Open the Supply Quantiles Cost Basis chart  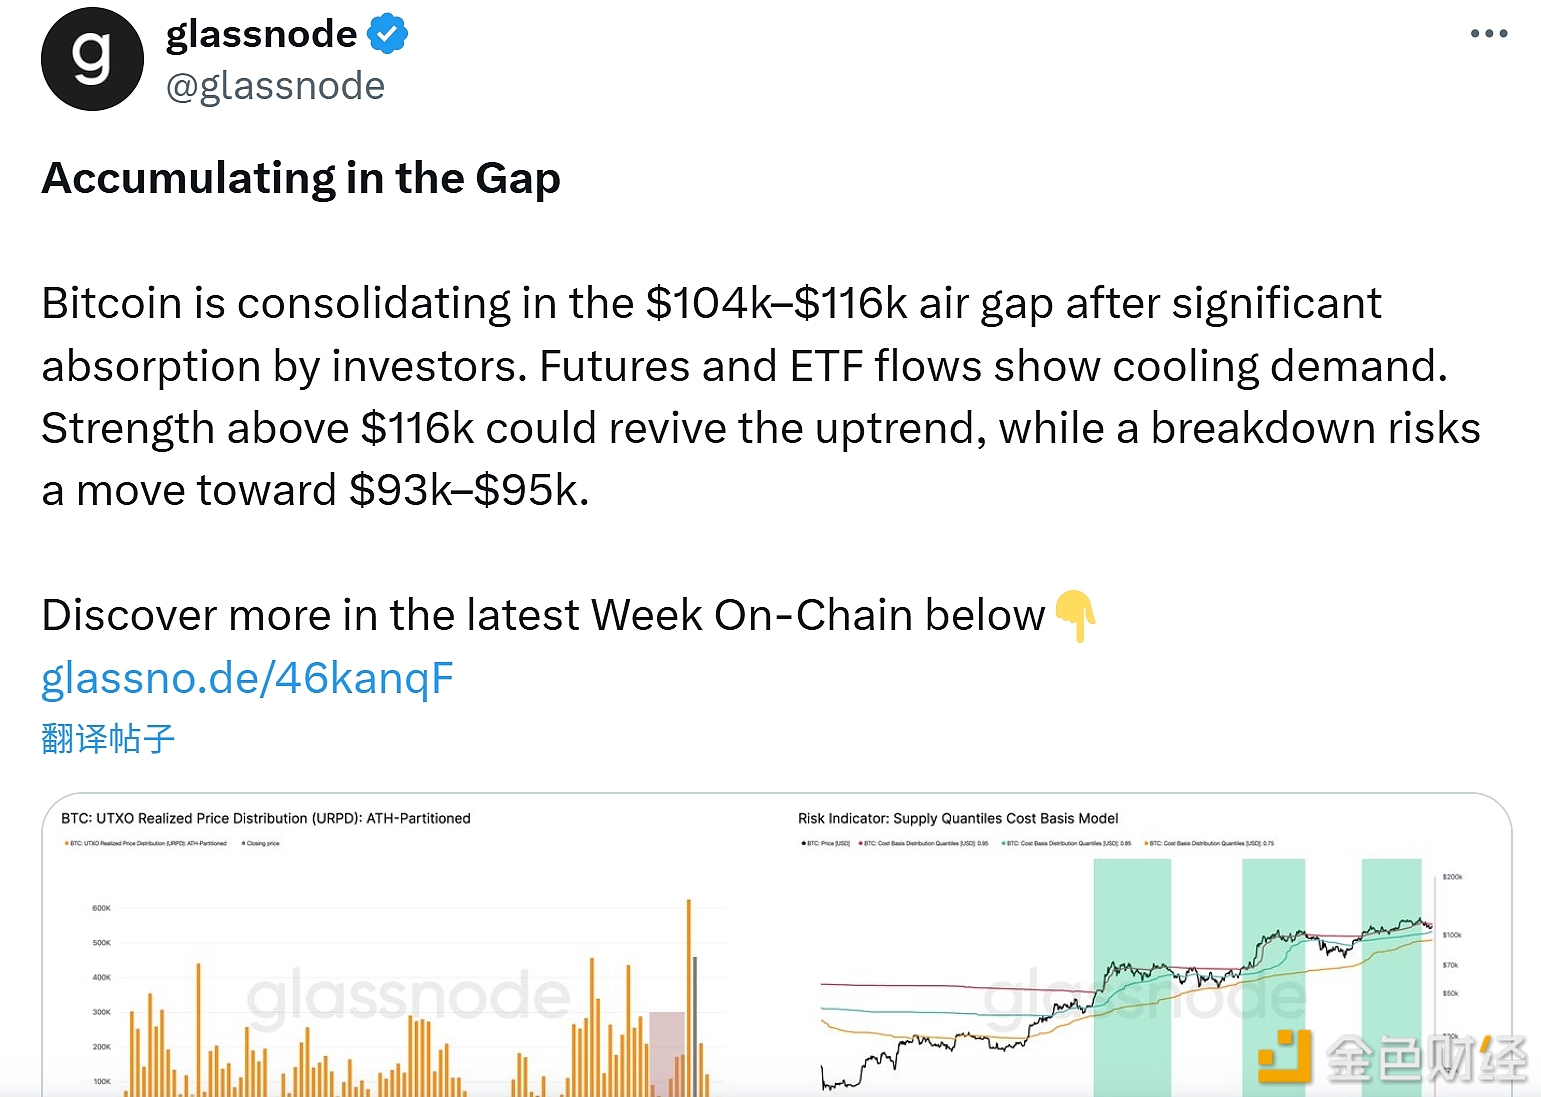click(x=1130, y=960)
